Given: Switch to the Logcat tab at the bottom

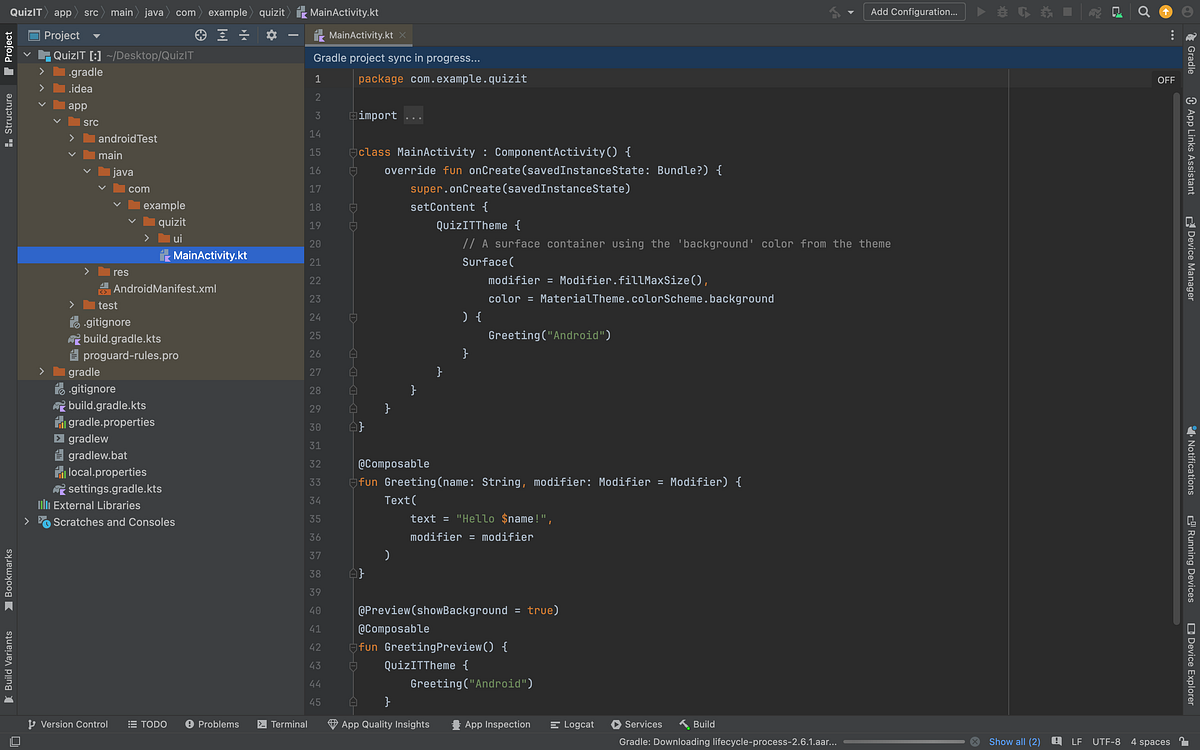Looking at the screenshot, I should coord(571,723).
